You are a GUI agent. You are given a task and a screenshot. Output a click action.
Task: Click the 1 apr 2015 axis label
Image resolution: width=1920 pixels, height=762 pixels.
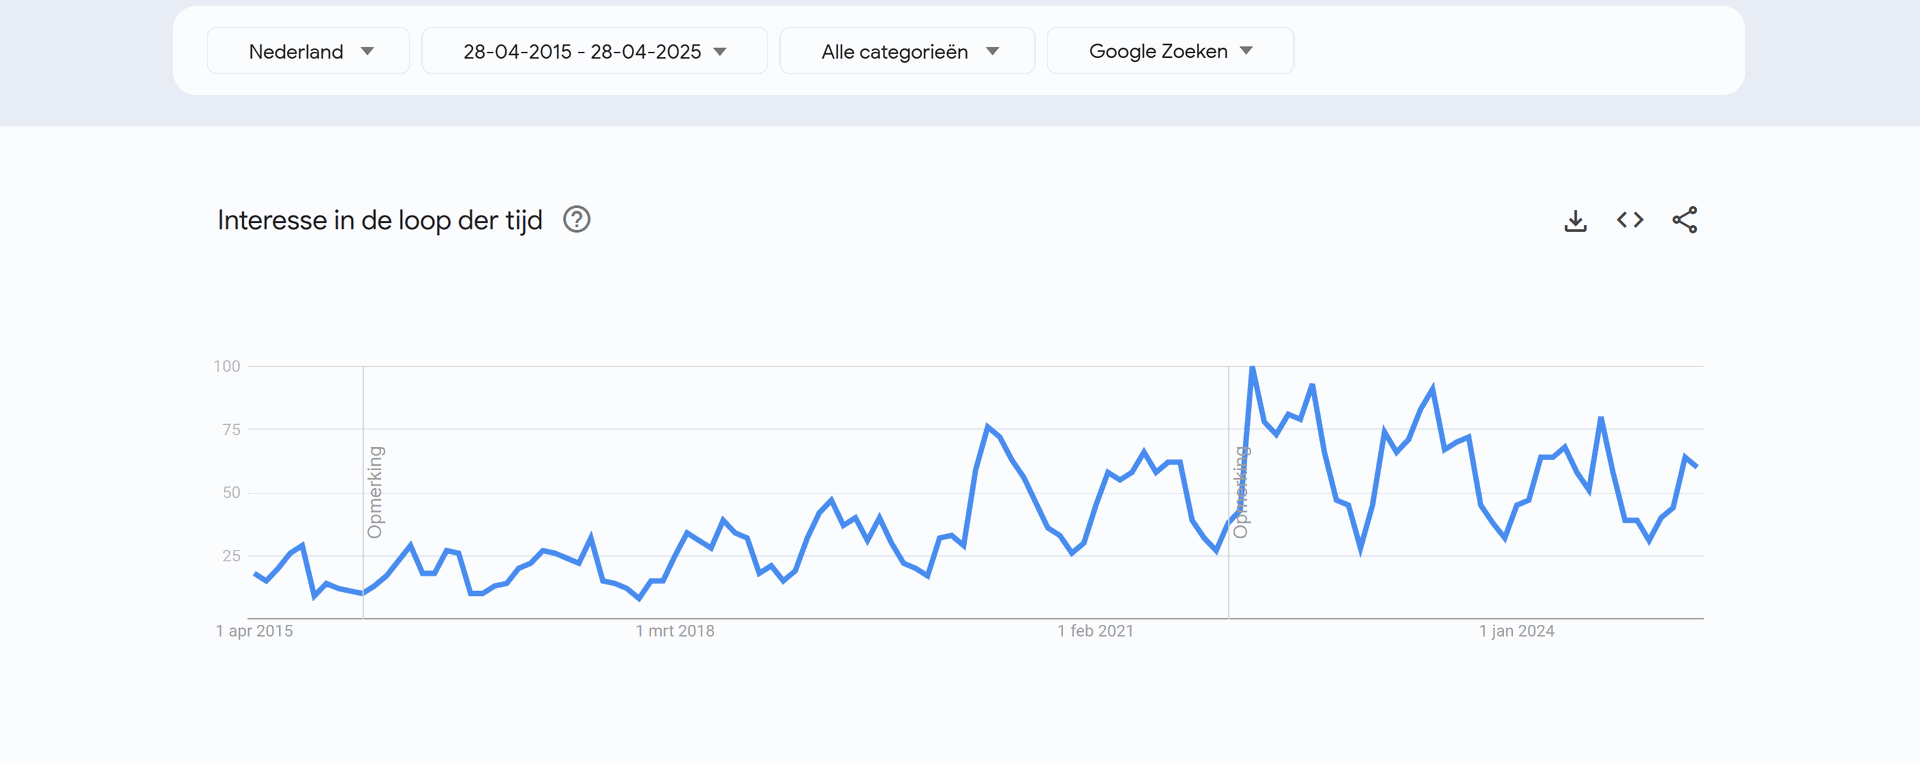pyautogui.click(x=255, y=631)
